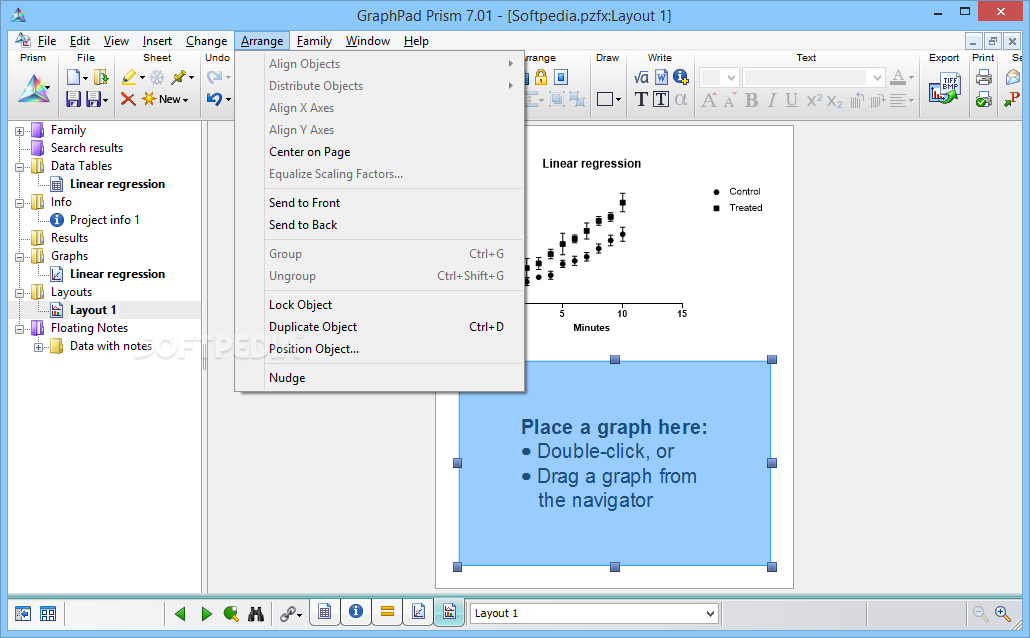The width and height of the screenshot is (1030, 638).
Task: Switch to the graph sheet tab icon
Action: click(x=418, y=612)
